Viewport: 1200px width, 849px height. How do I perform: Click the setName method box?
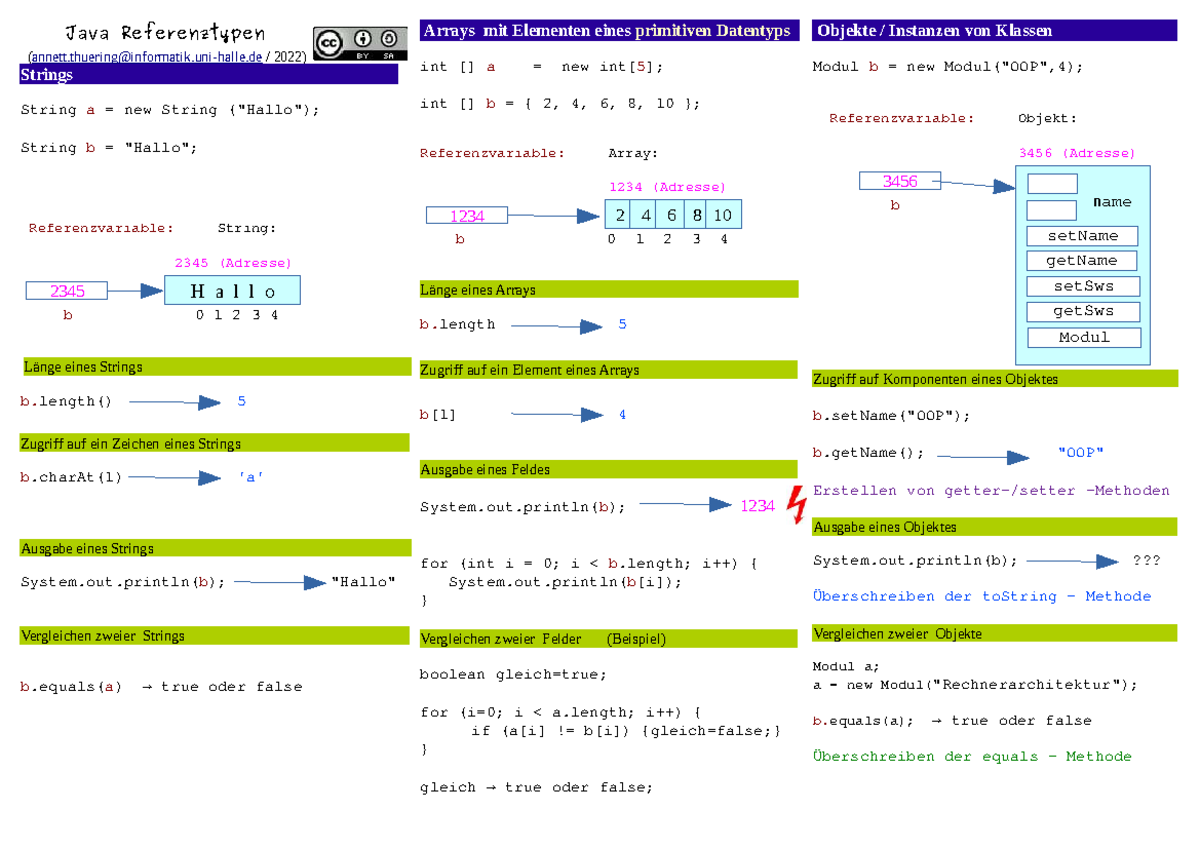click(x=1083, y=236)
